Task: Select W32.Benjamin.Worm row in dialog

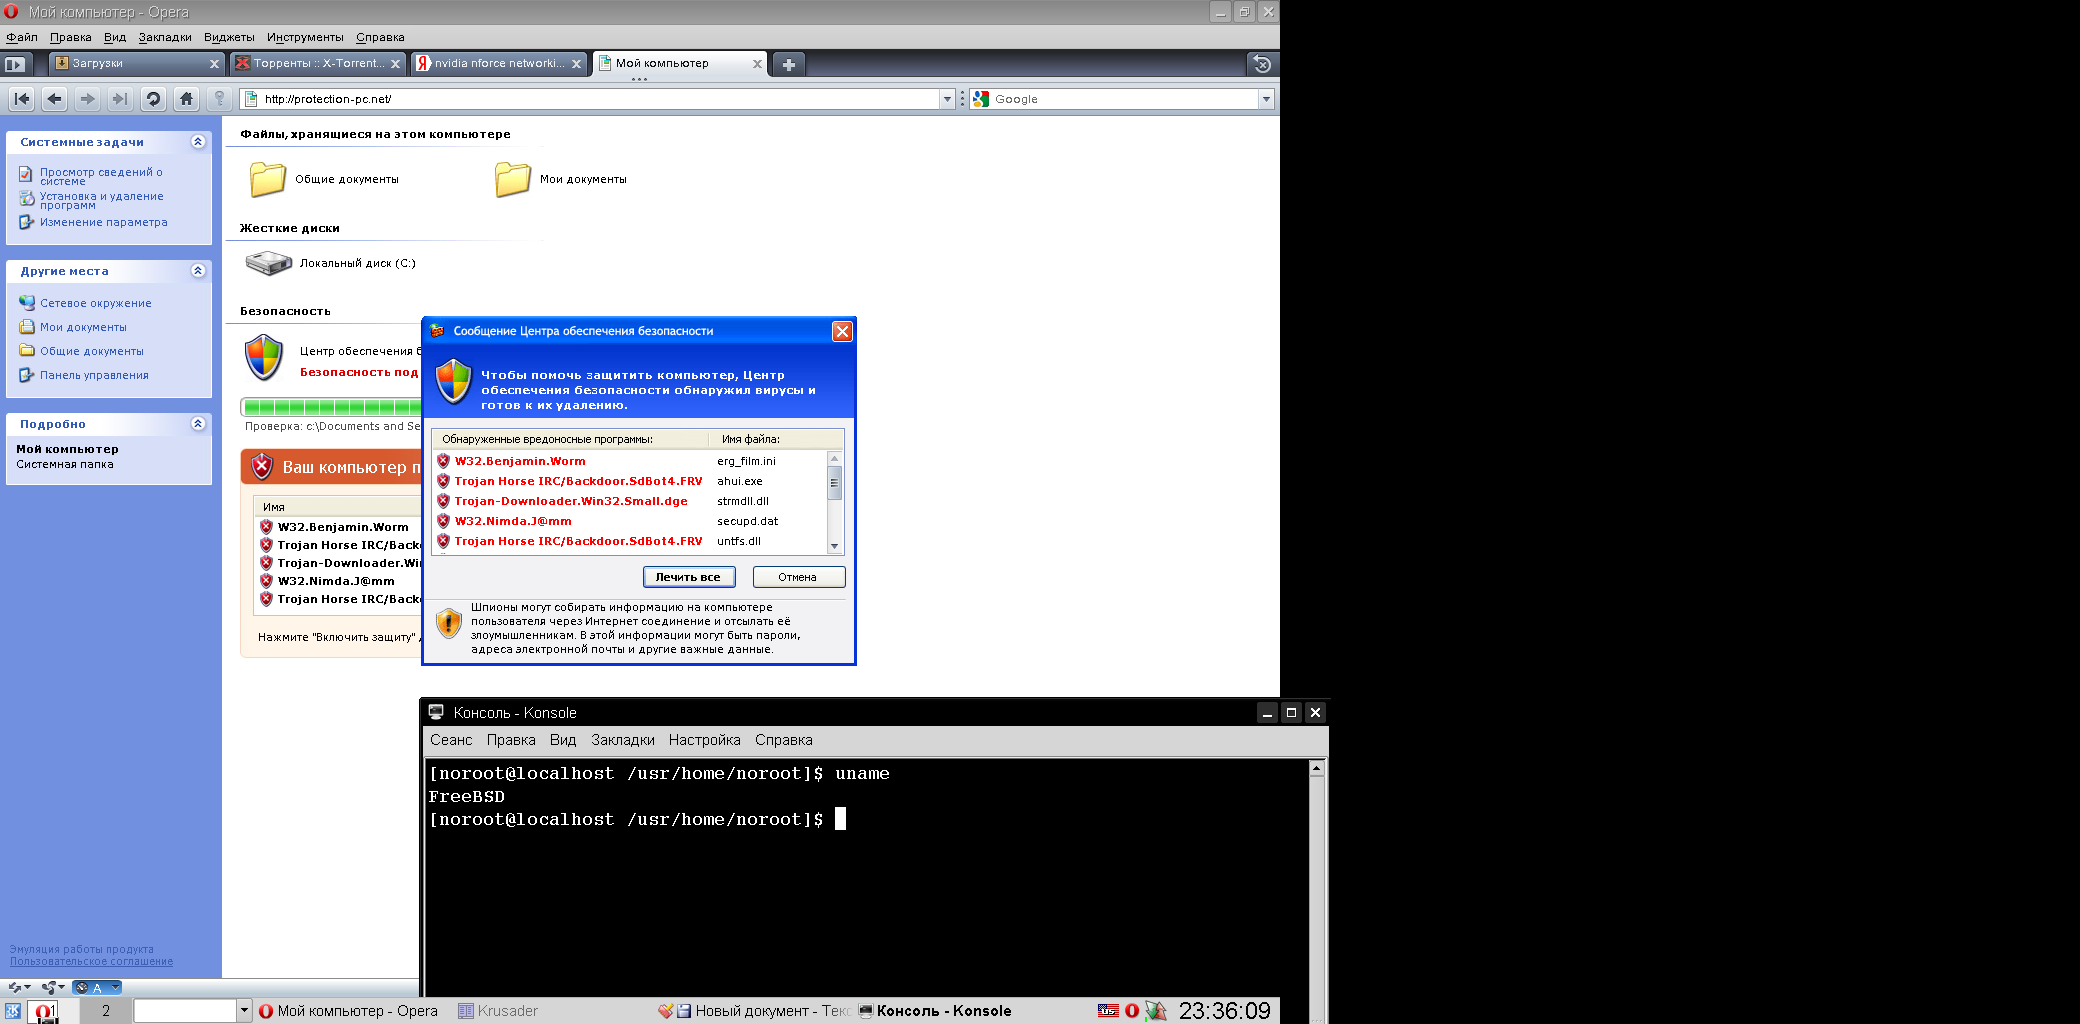Action: [x=630, y=461]
